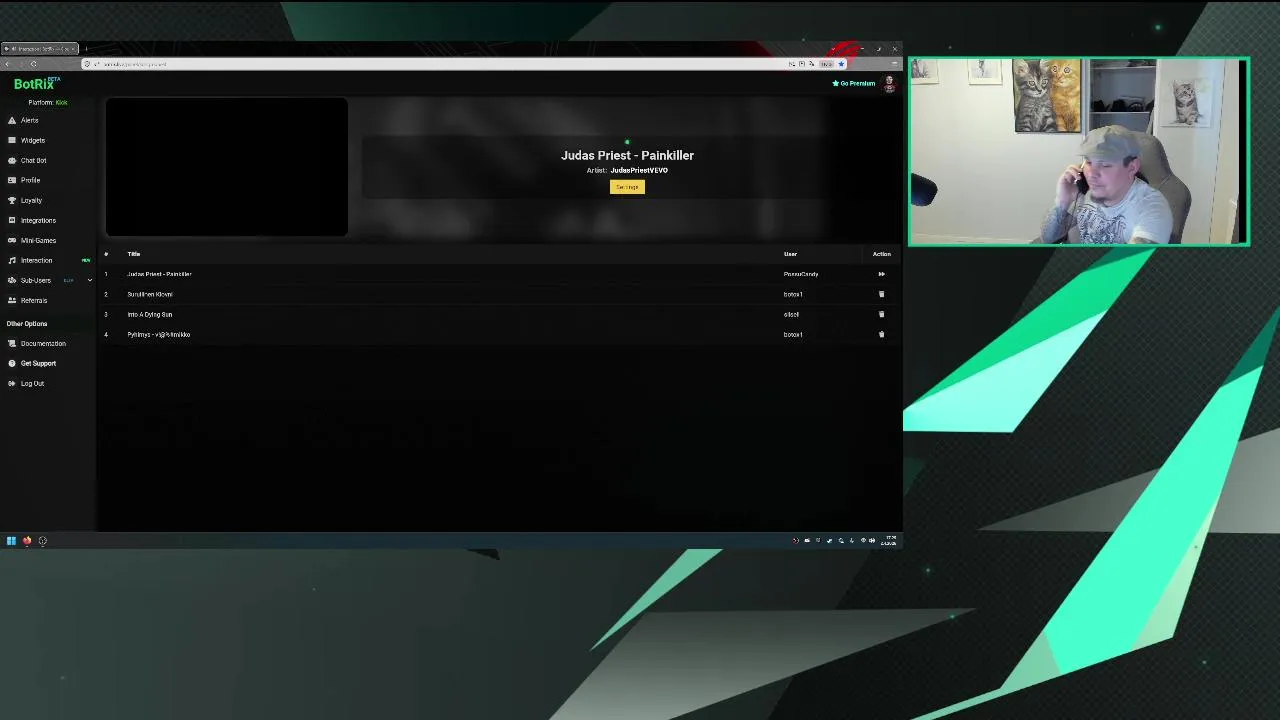Open Mini-Games from the sidebar
The width and height of the screenshot is (1280, 720).
coord(39,240)
